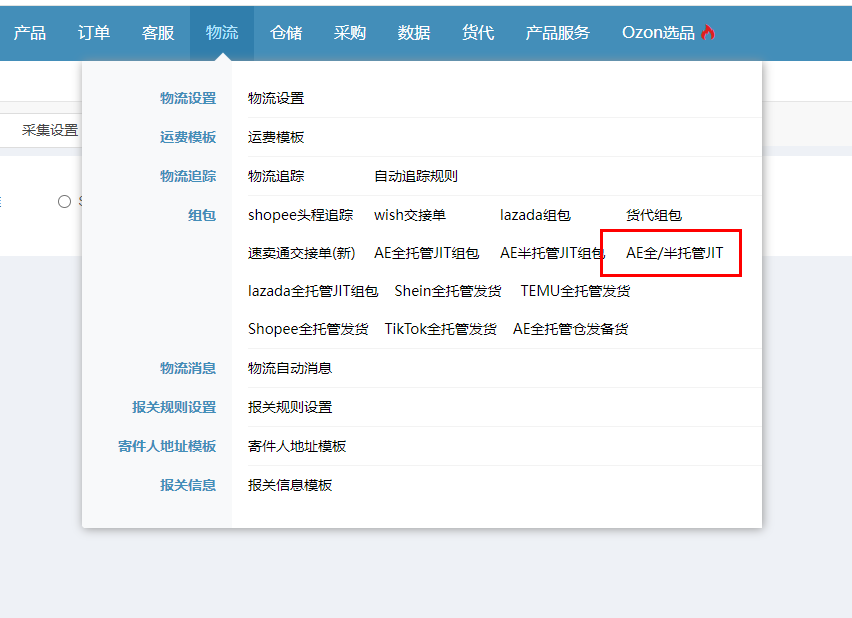Click the flame icon beside Ozon选品
852x618 pixels.
click(x=707, y=33)
